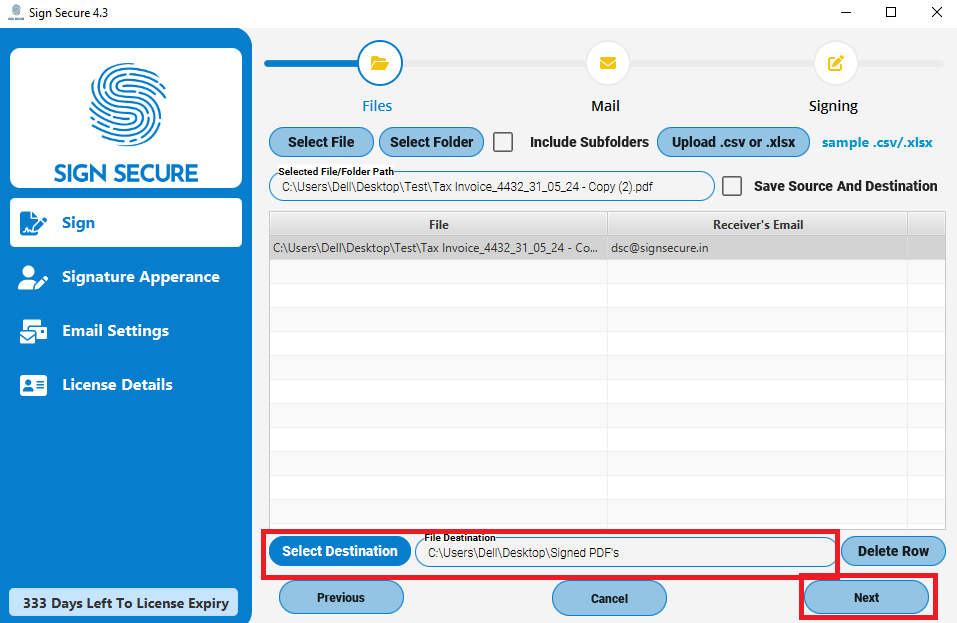The width and height of the screenshot is (957, 623).
Task: Select the Tax Invoice_4432 file cell
Action: tap(438, 248)
